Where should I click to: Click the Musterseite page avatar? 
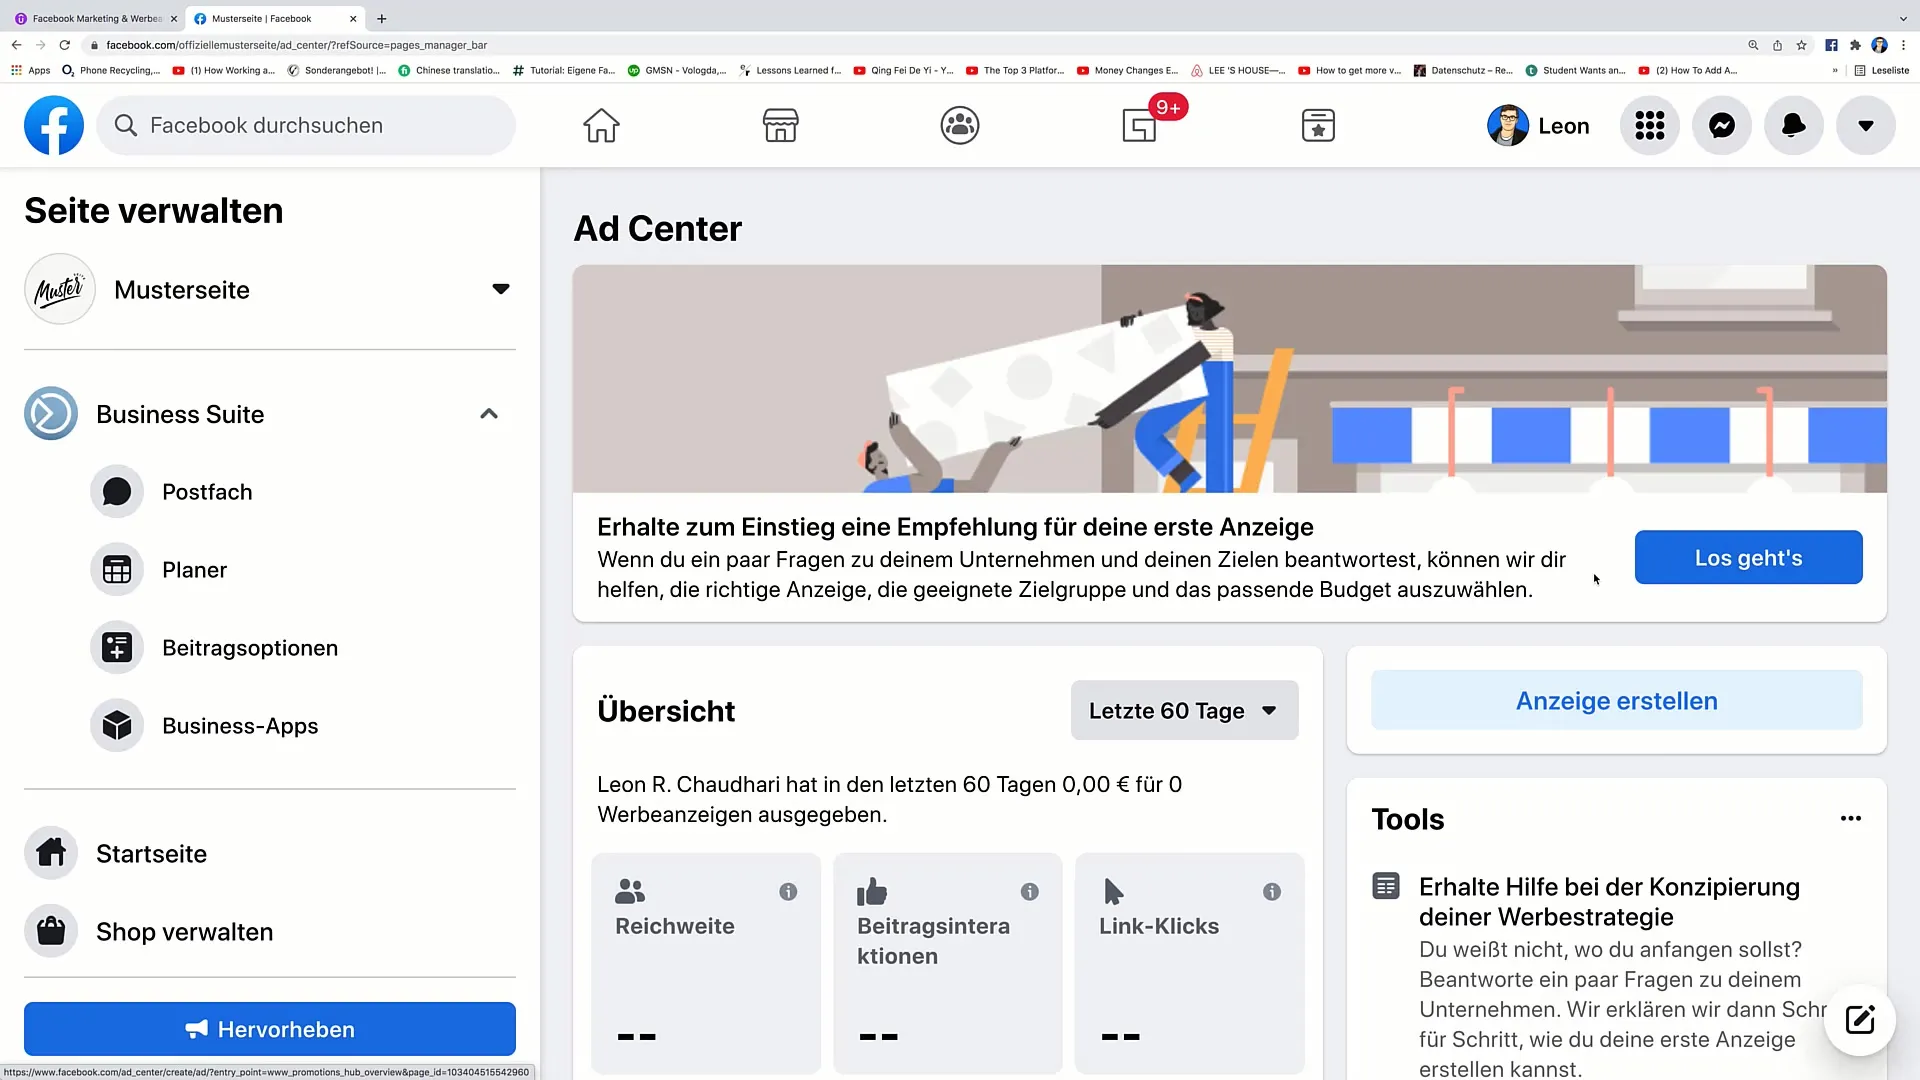(60, 289)
